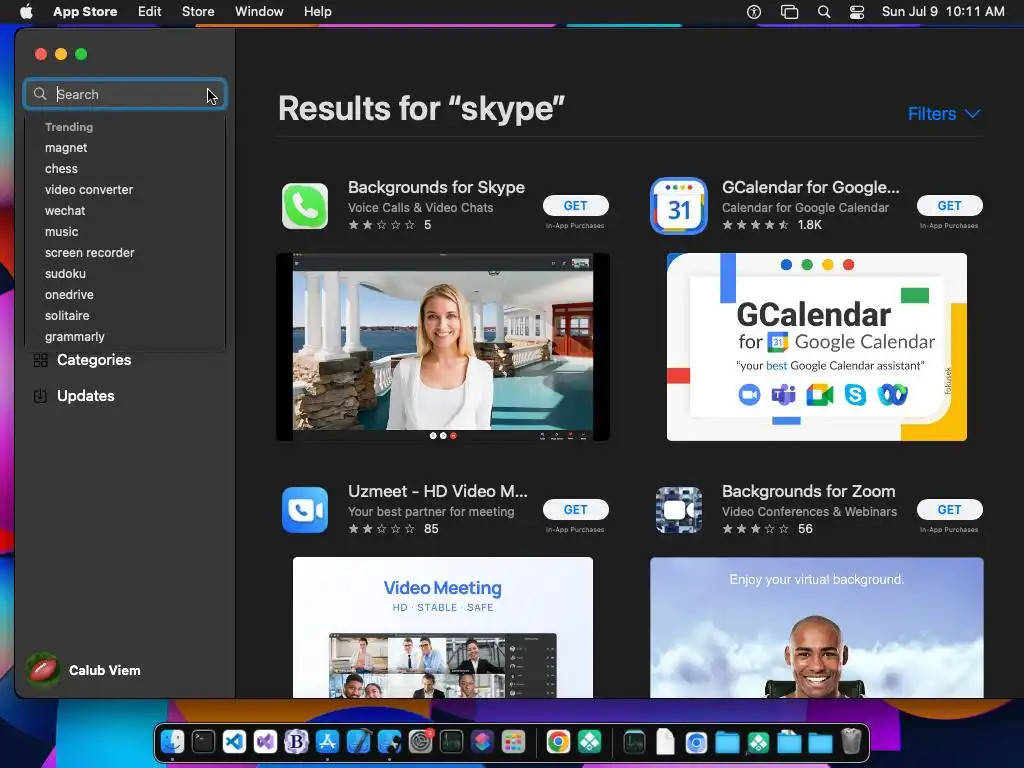Open the Backgrounds for Zoom preview image
1024x768 pixels.
click(816, 627)
